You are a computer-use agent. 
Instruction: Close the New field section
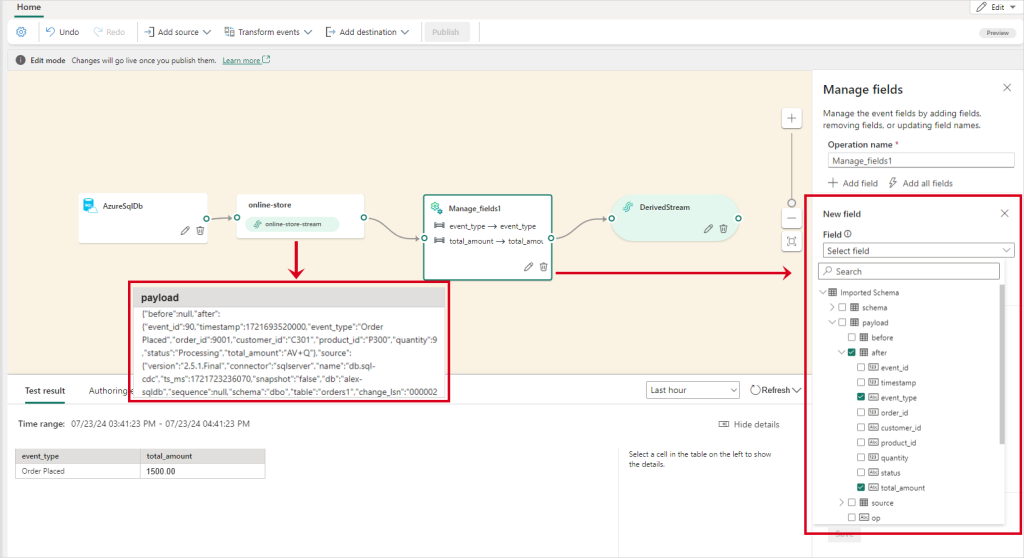click(1004, 213)
